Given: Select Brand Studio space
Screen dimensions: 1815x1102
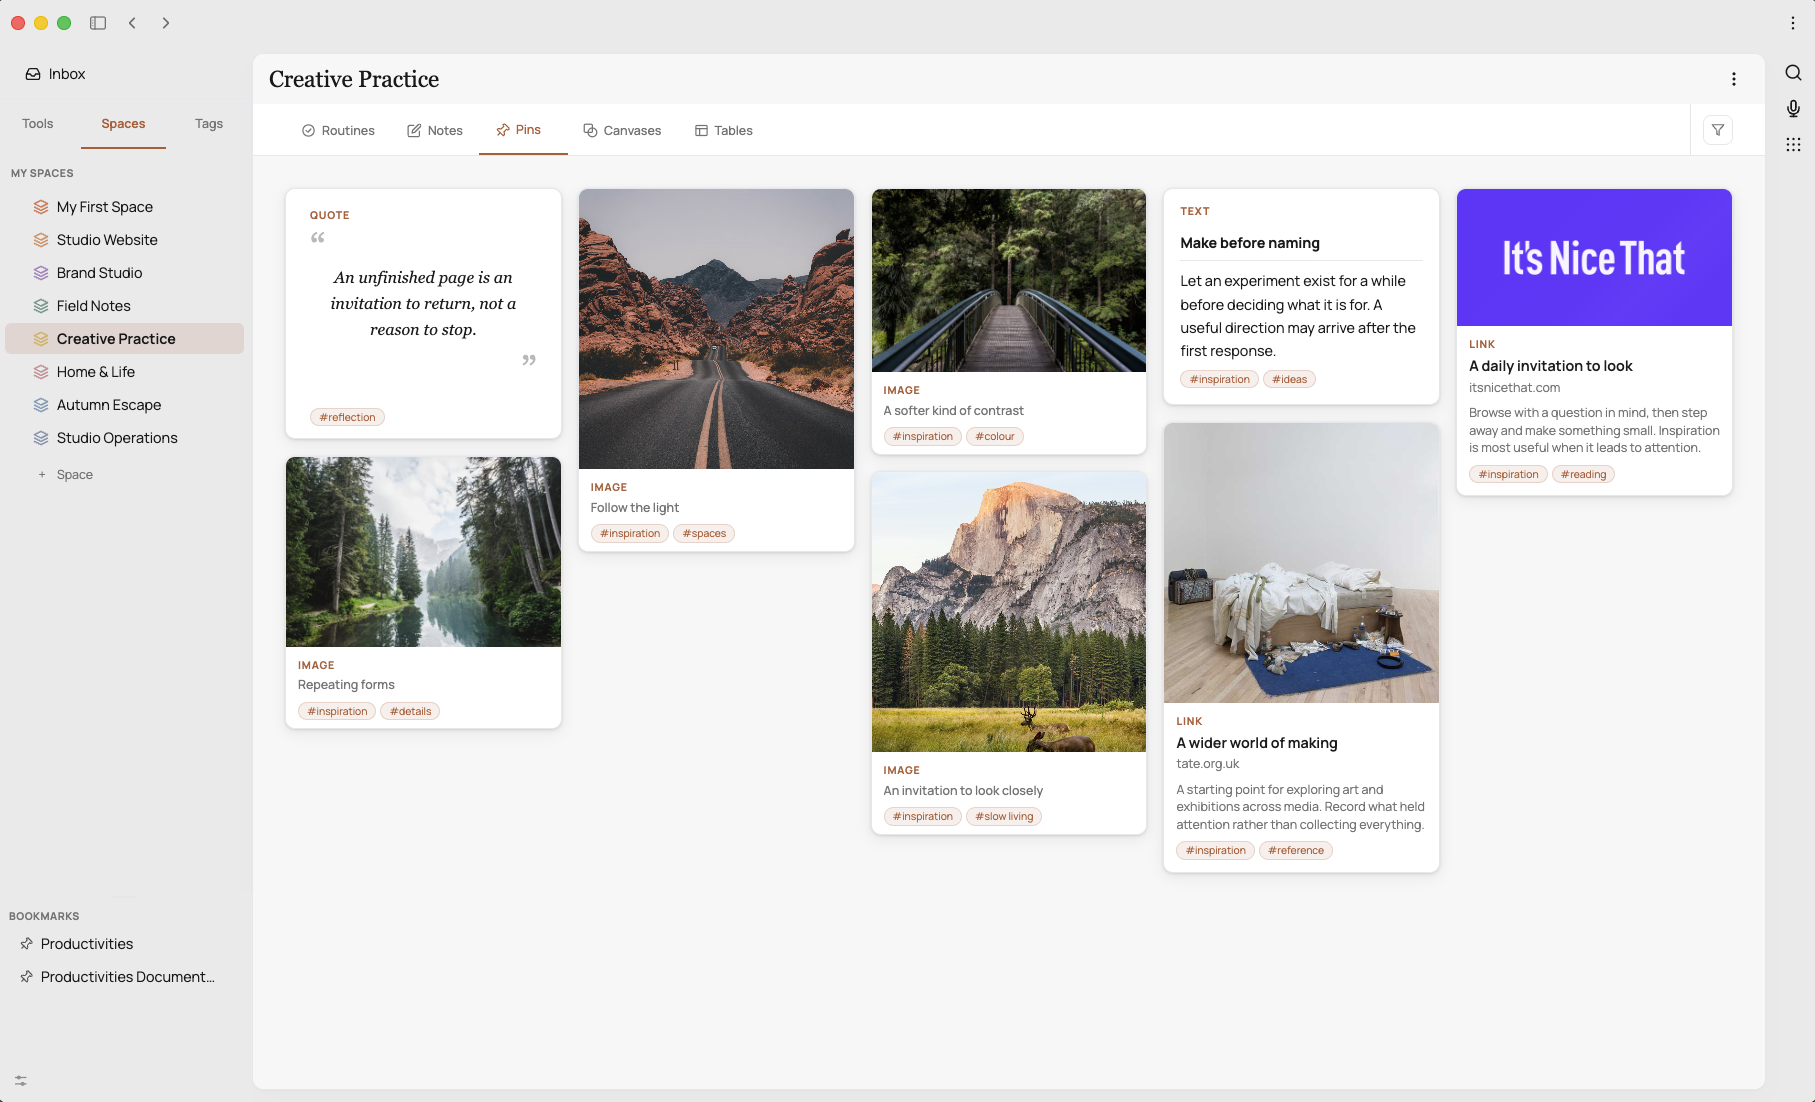Looking at the screenshot, I should coord(99,273).
